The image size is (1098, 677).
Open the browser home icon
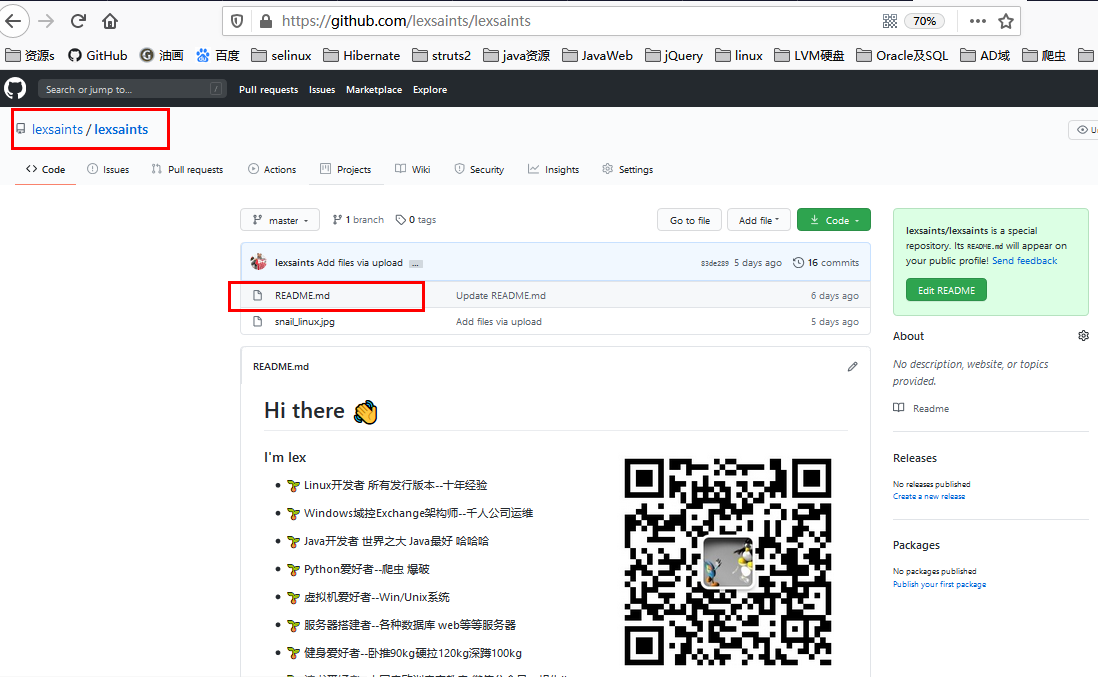[x=110, y=22]
